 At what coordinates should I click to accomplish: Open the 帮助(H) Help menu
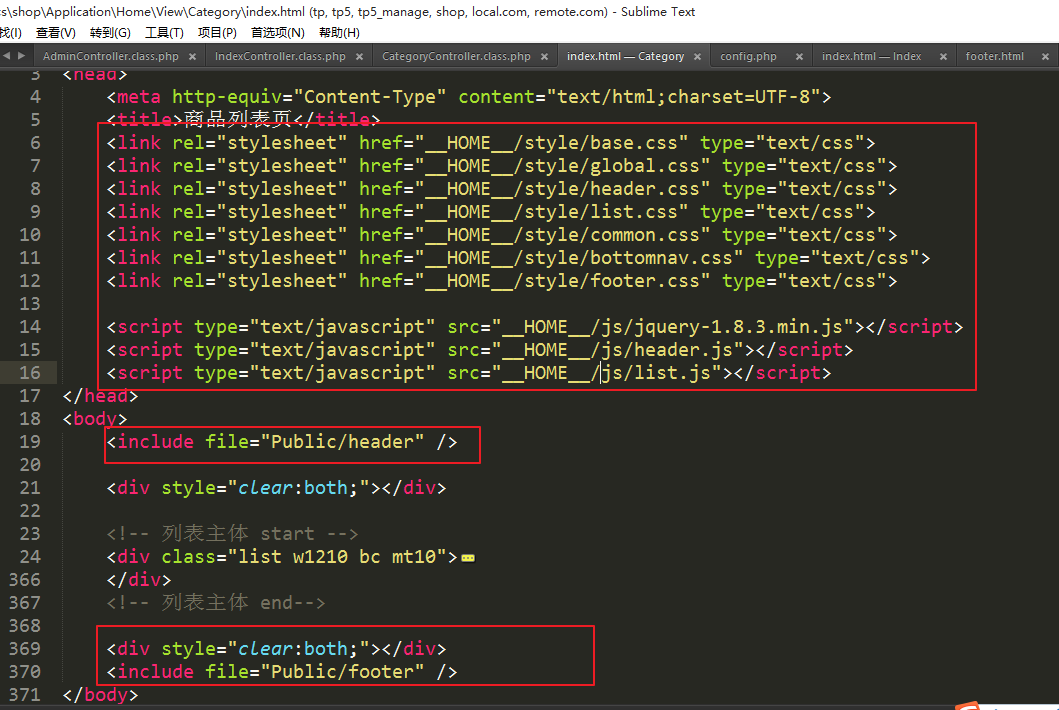339,33
